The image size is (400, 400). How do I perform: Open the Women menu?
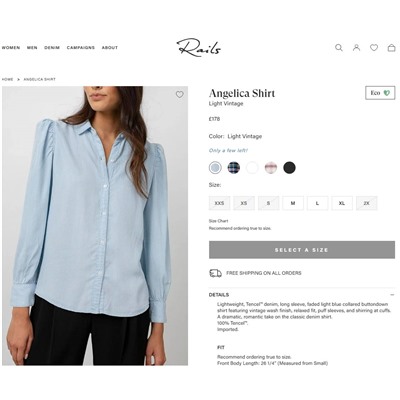(x=11, y=48)
